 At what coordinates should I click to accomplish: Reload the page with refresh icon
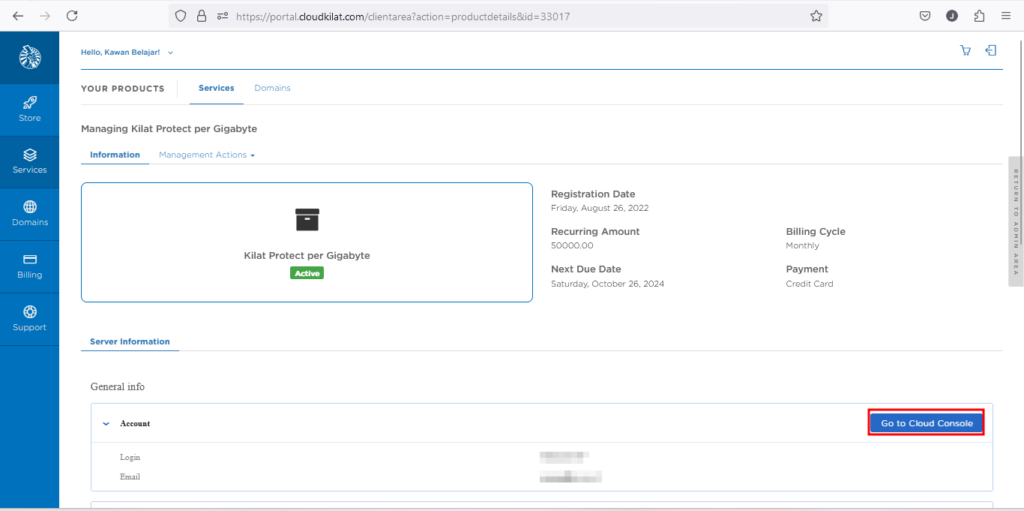pyautogui.click(x=72, y=16)
